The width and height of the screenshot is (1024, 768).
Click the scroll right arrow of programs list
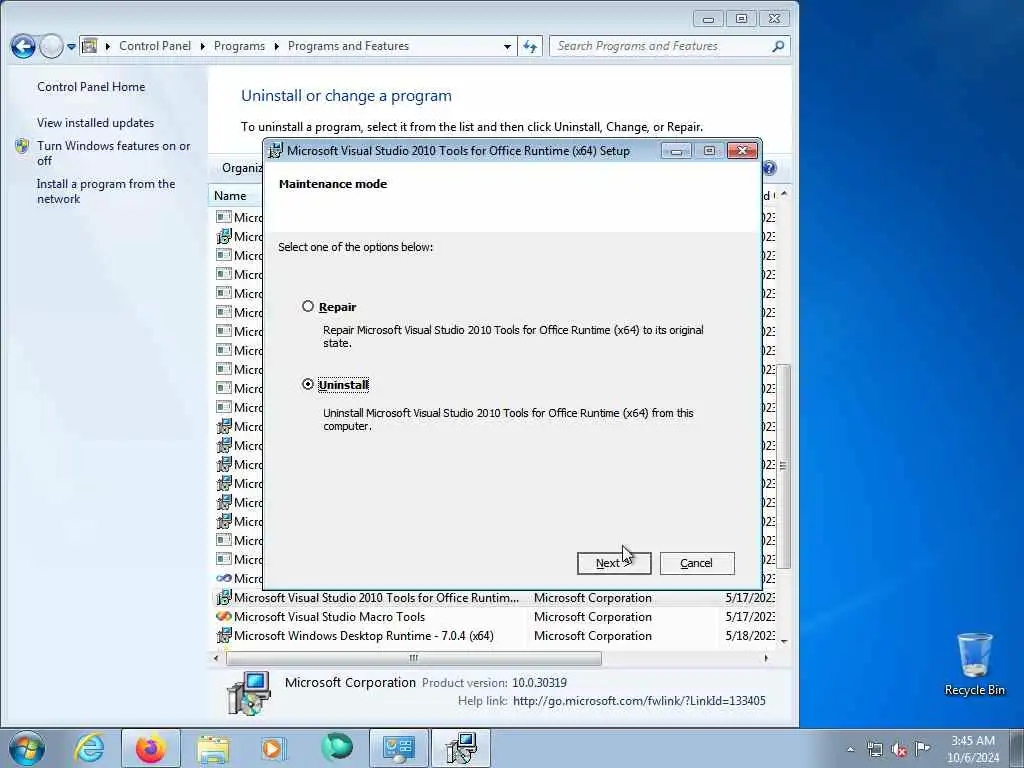(766, 658)
